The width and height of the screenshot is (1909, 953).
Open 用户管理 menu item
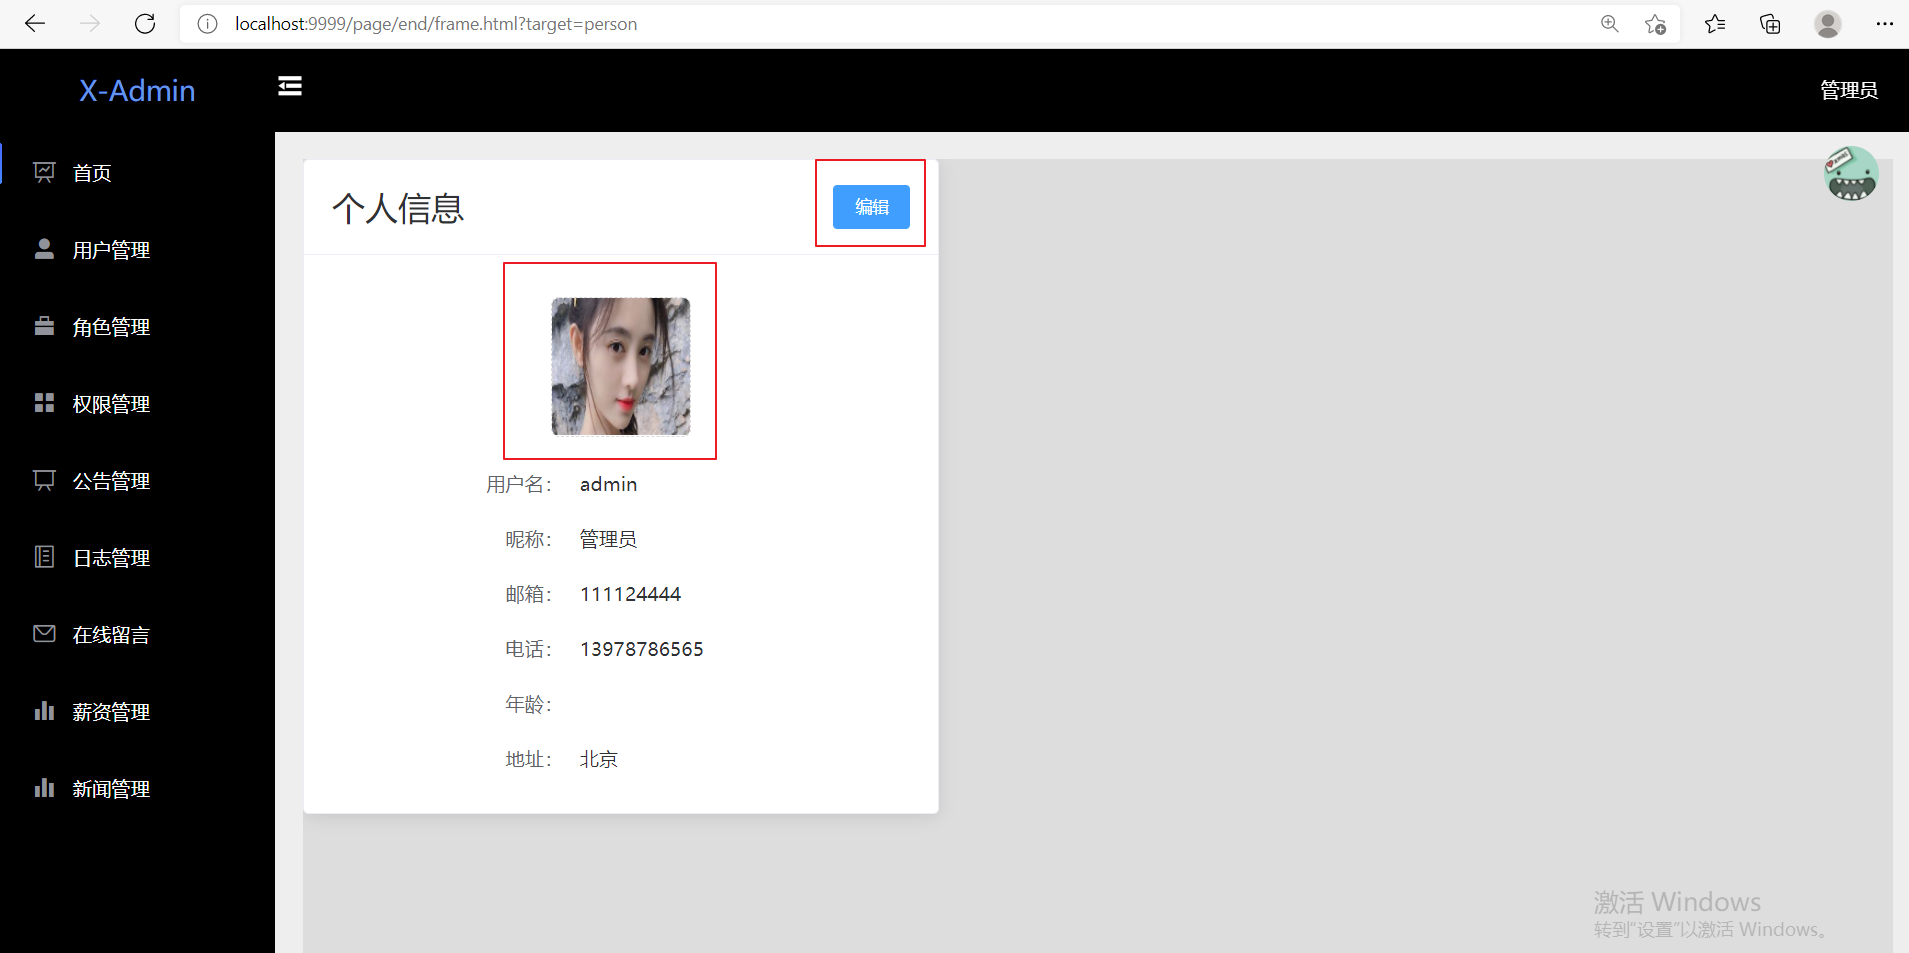point(137,250)
